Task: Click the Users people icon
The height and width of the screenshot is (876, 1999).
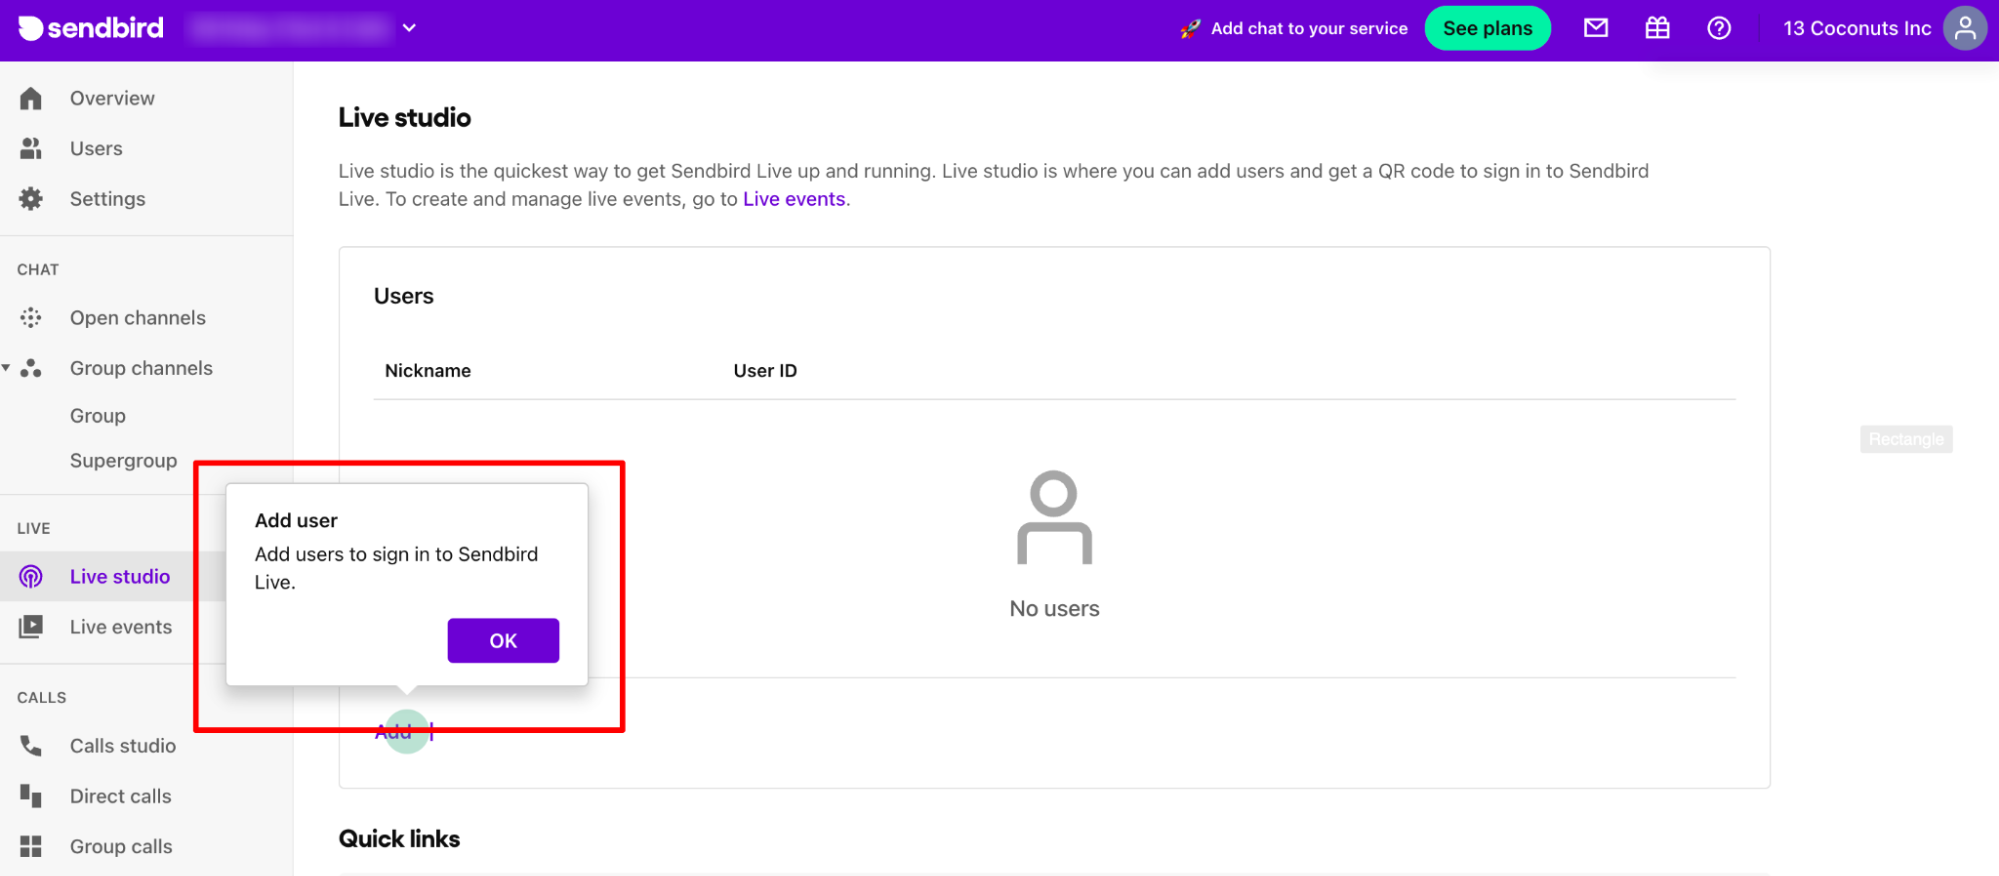Action: click(31, 148)
